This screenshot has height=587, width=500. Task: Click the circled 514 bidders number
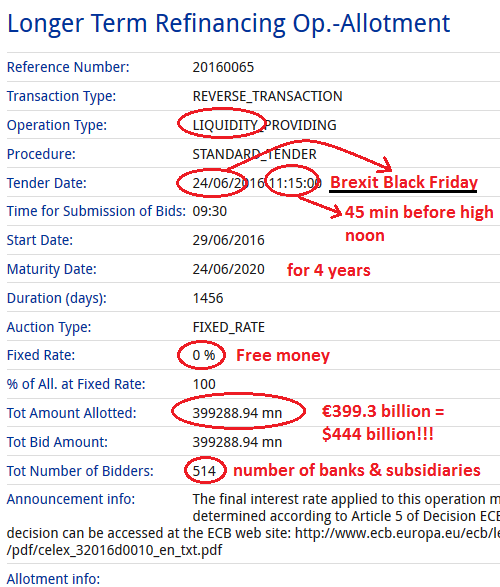[204, 471]
